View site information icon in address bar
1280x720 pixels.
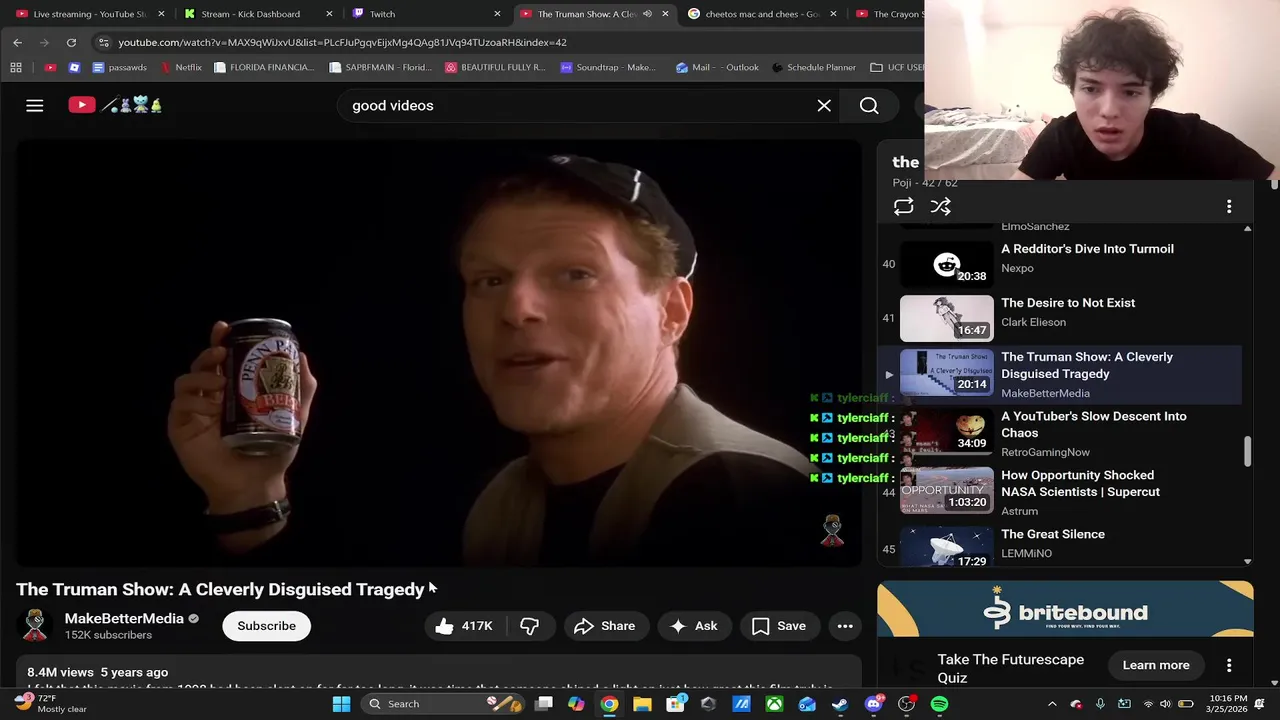[x=103, y=42]
